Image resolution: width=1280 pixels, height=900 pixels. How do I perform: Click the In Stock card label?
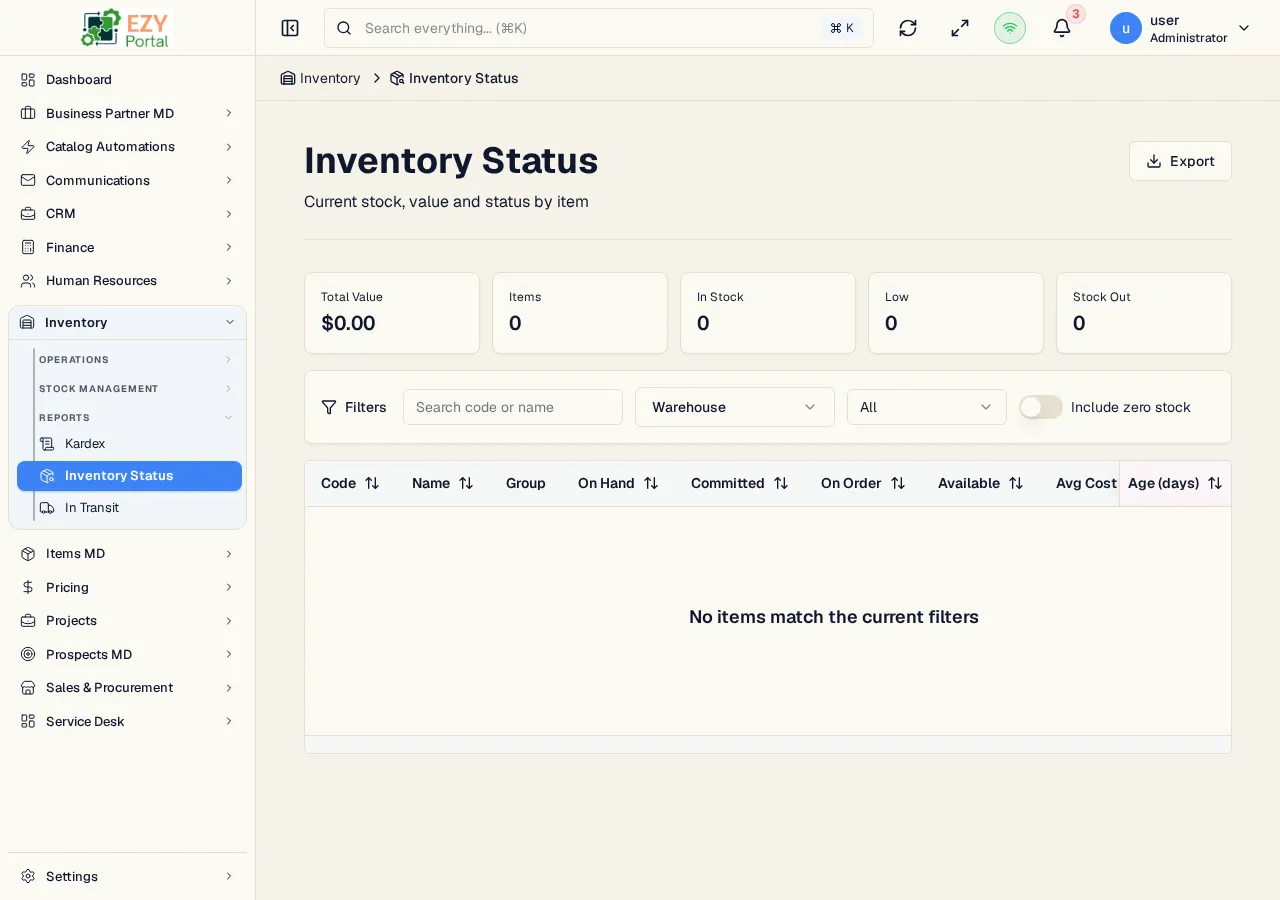pos(720,297)
